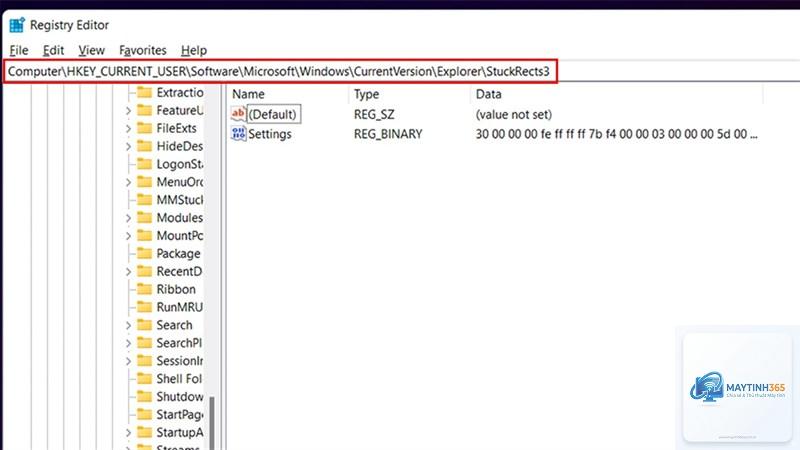Image resolution: width=800 pixels, height=450 pixels.
Task: Click the MountPc folder icon
Action: click(x=144, y=235)
